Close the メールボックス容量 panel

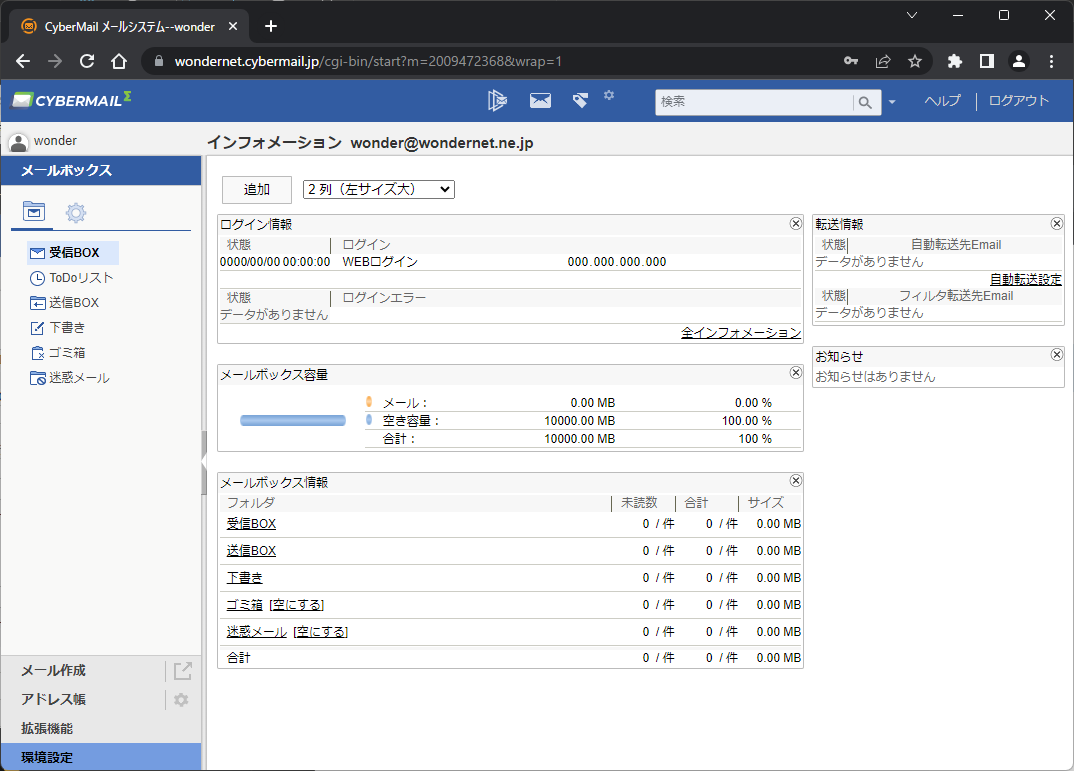[x=795, y=372]
